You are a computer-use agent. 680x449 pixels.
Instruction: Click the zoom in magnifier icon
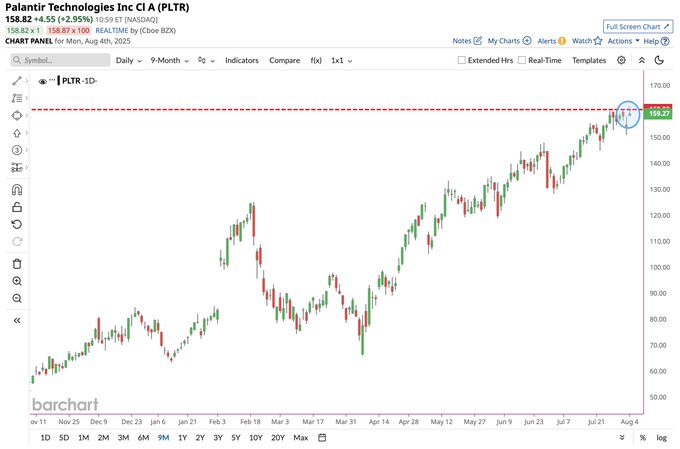17,281
